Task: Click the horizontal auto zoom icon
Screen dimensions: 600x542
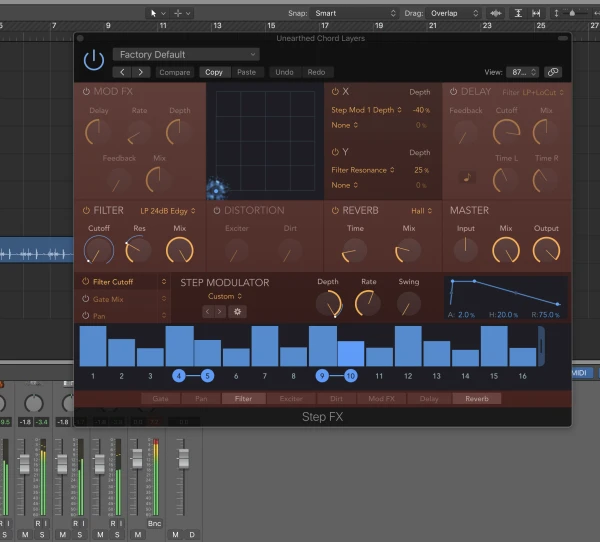Action: pos(536,13)
